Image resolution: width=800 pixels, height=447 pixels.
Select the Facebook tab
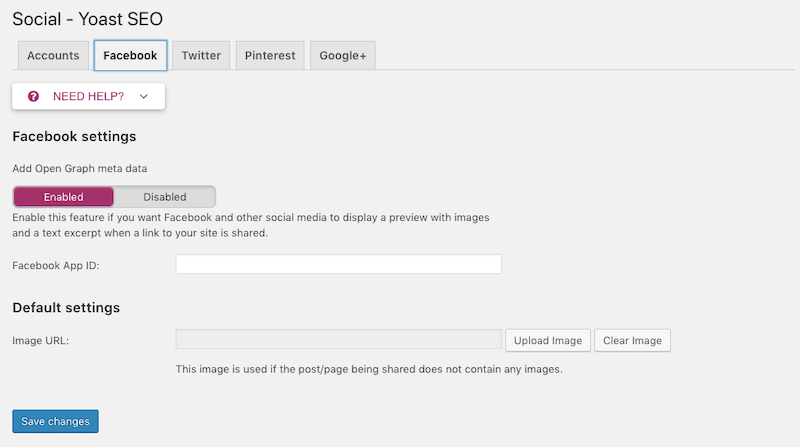click(130, 55)
